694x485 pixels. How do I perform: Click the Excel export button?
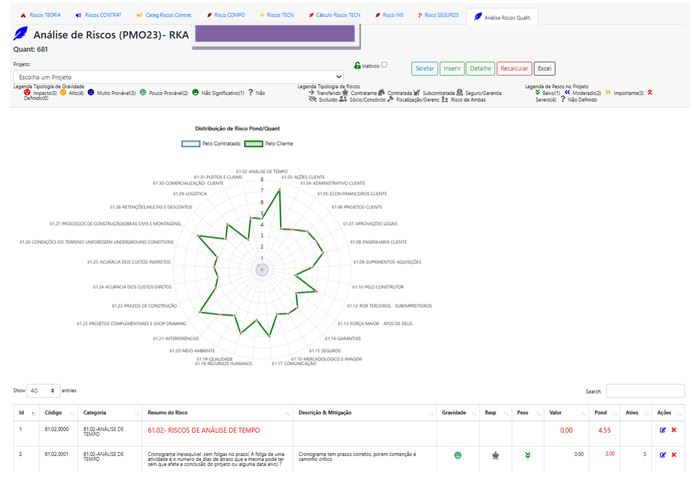[544, 68]
